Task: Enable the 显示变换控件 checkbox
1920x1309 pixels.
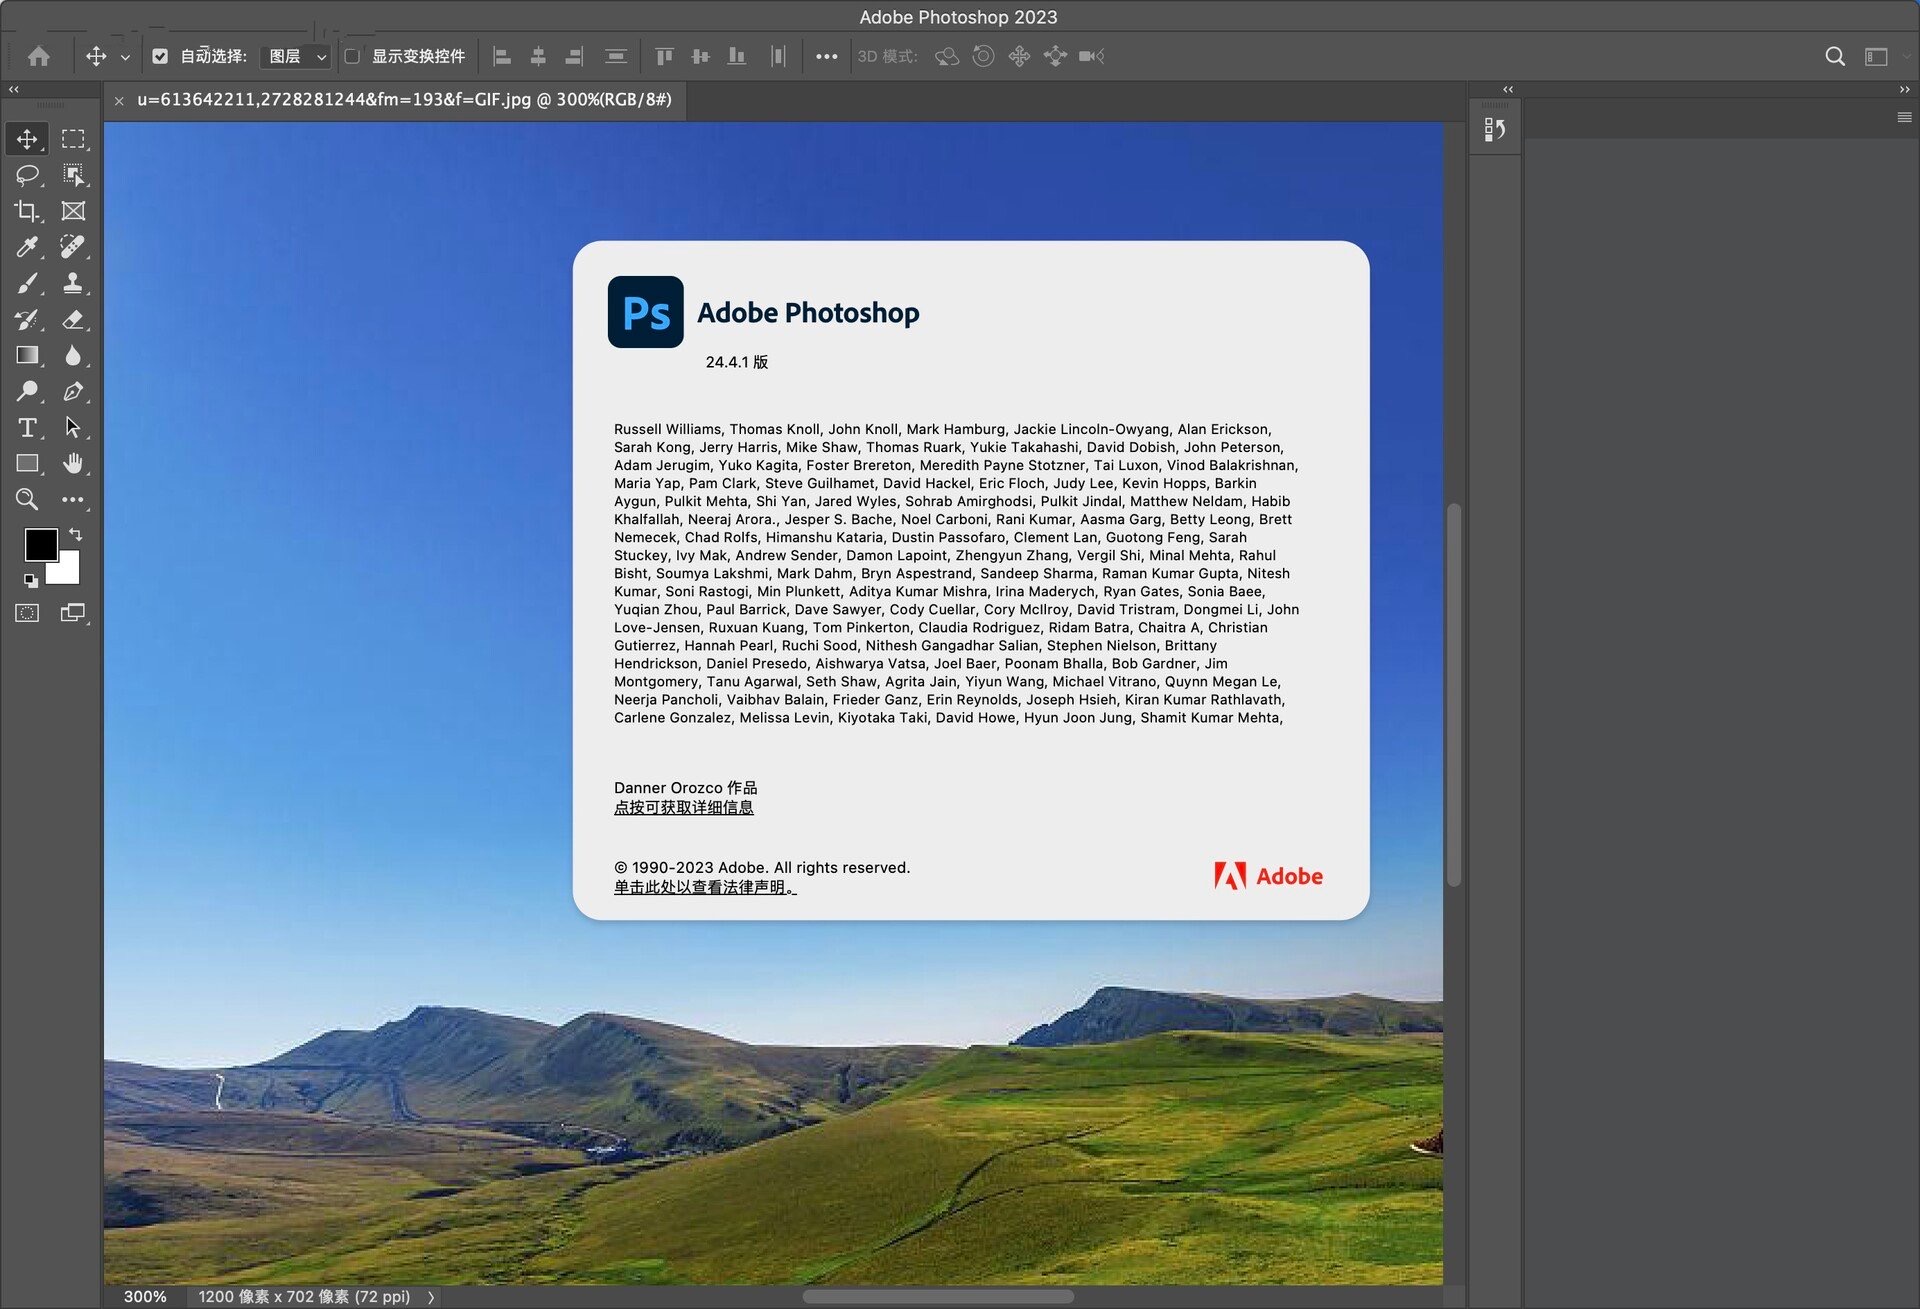Action: click(x=353, y=57)
